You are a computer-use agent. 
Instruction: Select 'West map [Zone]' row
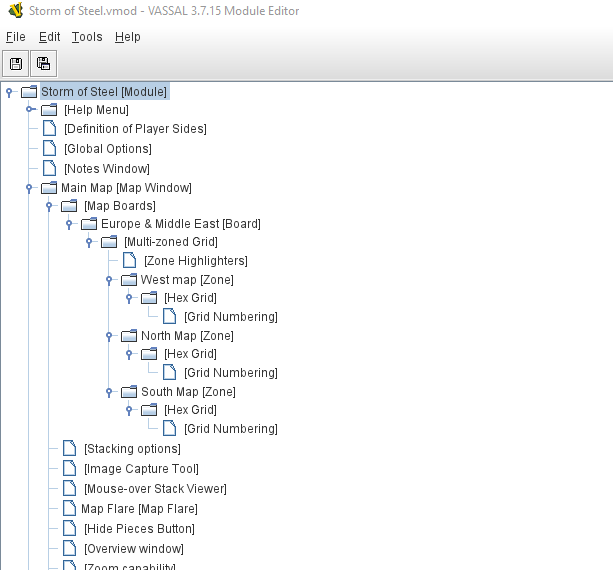click(187, 280)
